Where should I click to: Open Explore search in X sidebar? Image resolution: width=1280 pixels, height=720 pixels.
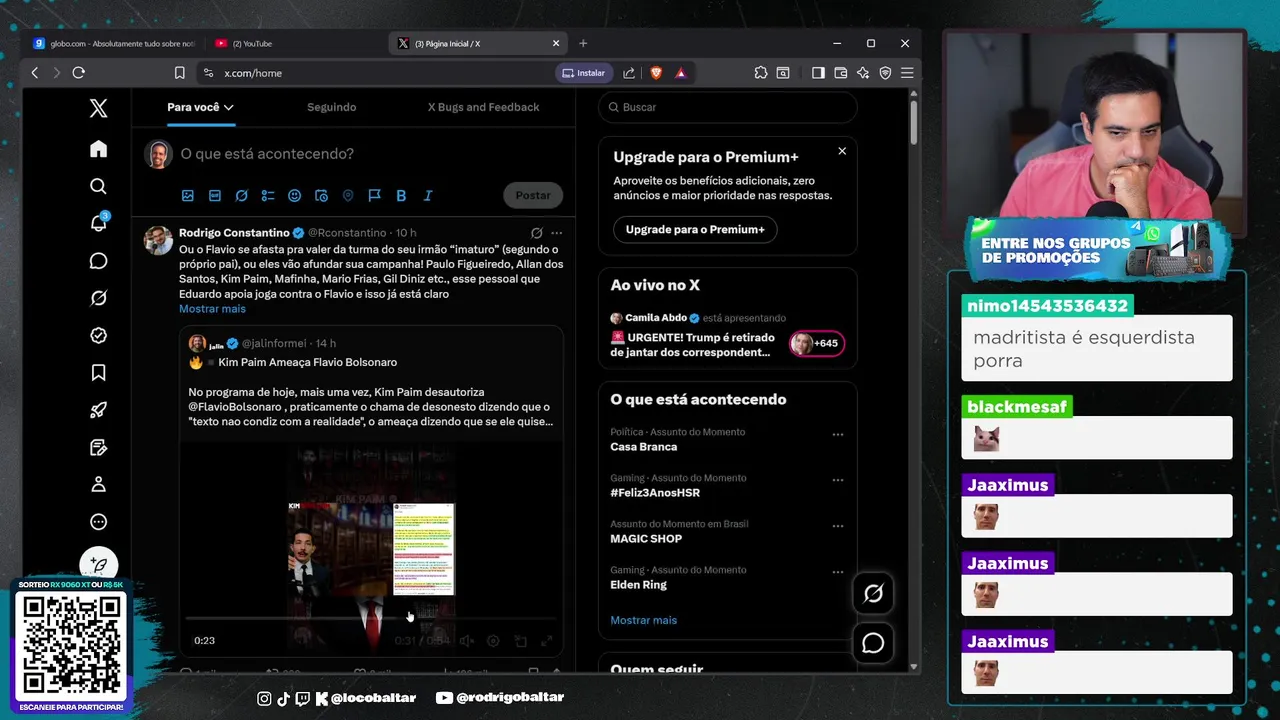98,186
